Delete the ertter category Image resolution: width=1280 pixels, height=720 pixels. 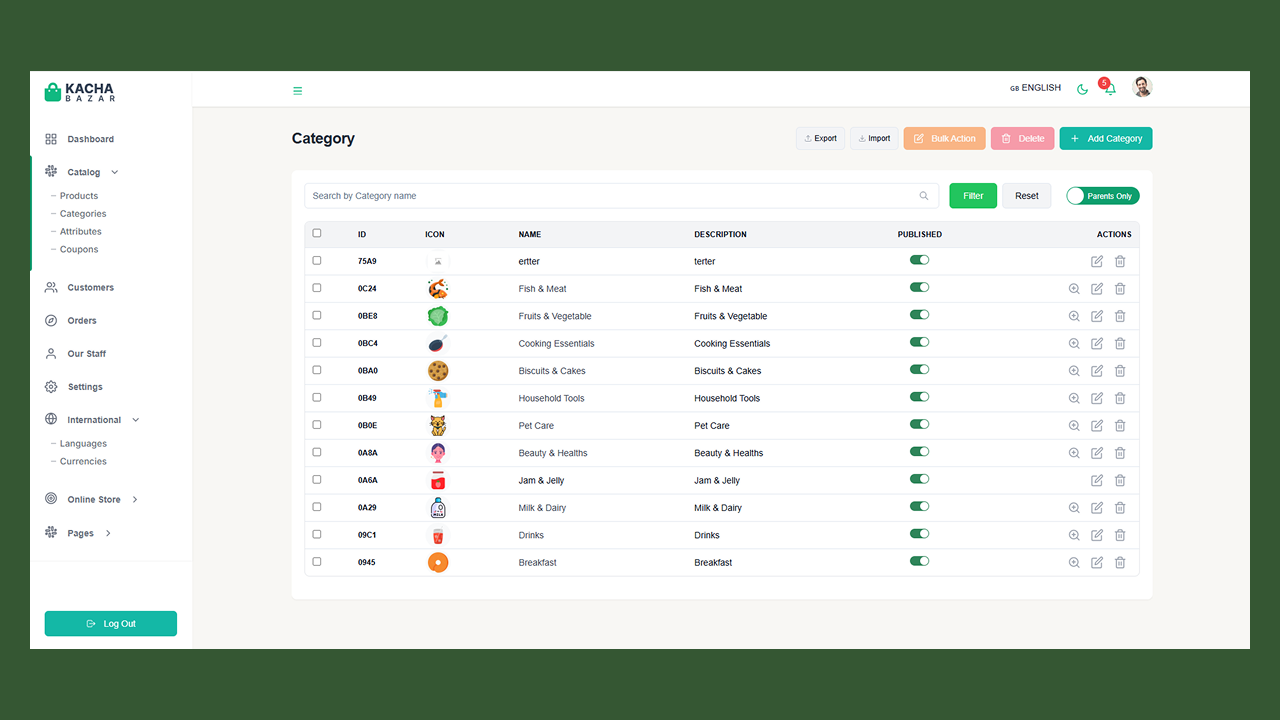(x=1120, y=261)
